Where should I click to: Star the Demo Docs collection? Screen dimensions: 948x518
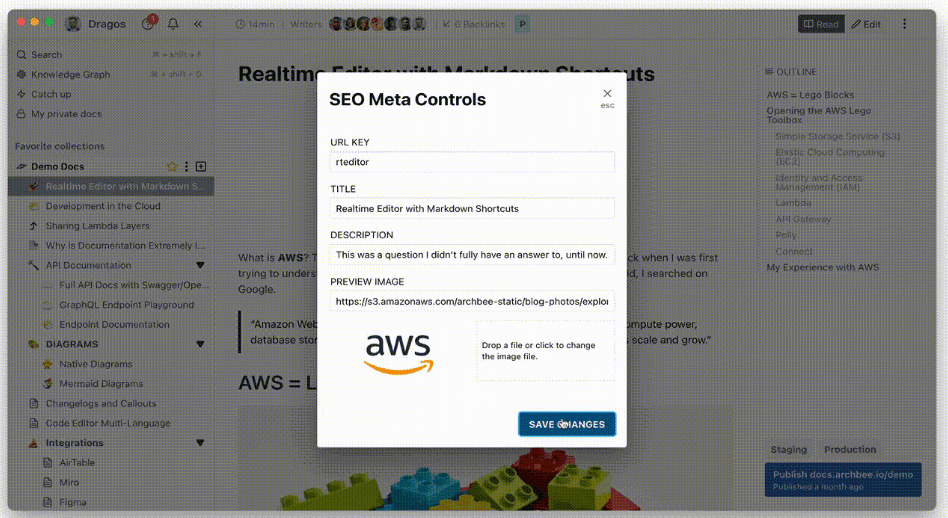pos(172,166)
